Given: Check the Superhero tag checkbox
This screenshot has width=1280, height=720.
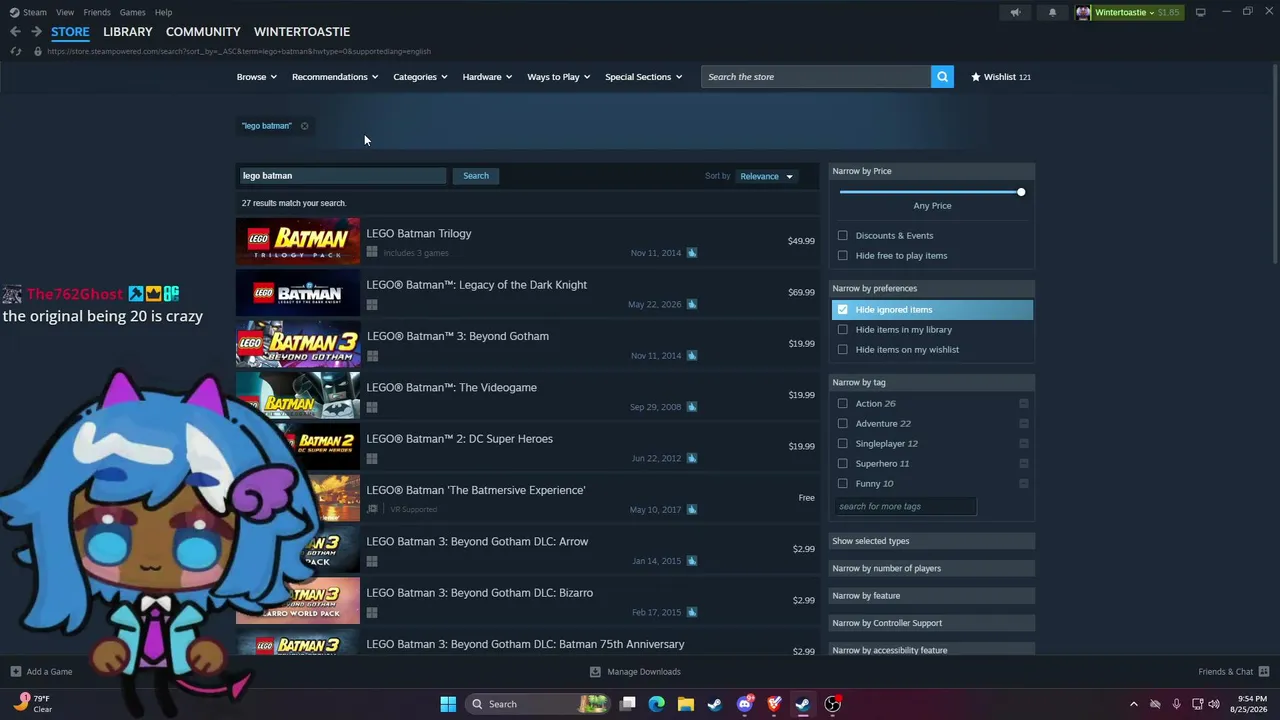Looking at the screenshot, I should (843, 464).
